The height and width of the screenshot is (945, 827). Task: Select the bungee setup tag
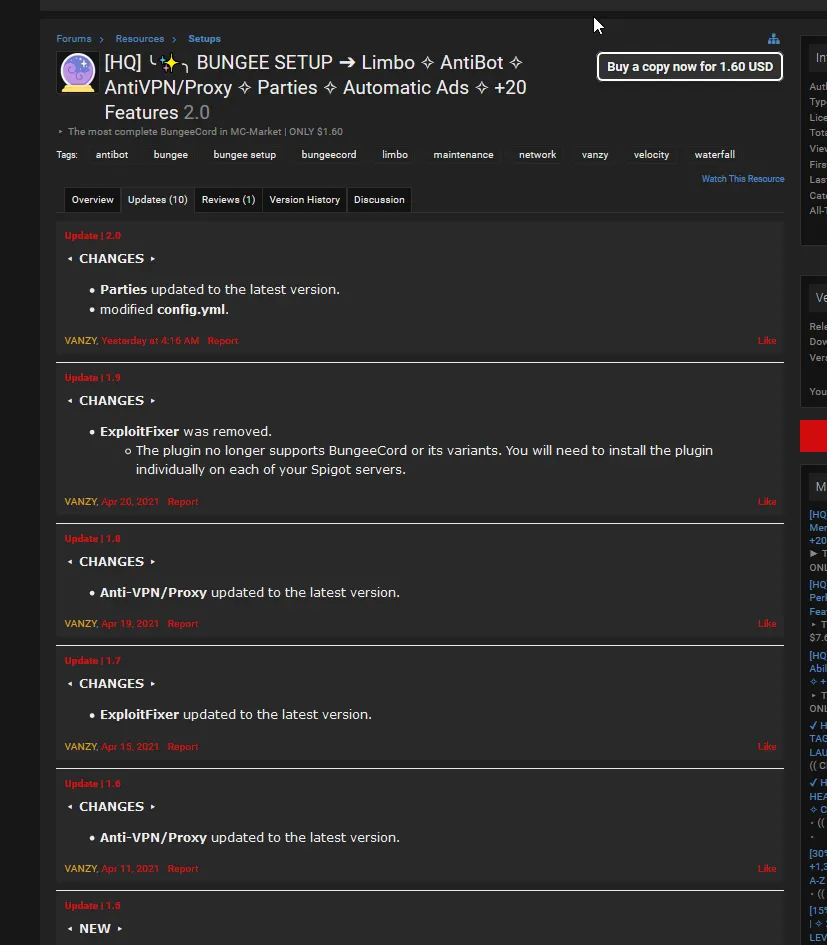pyautogui.click(x=245, y=155)
